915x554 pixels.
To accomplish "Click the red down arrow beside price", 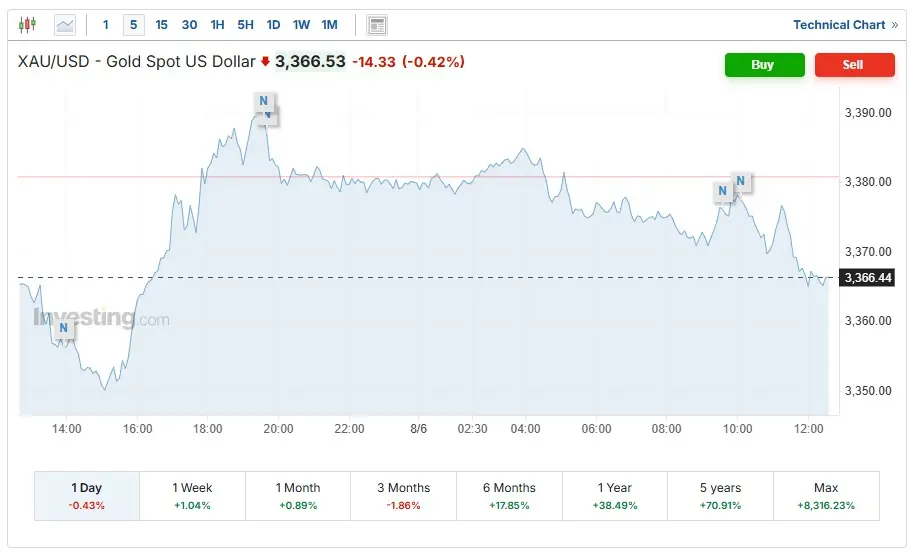I will [x=265, y=62].
